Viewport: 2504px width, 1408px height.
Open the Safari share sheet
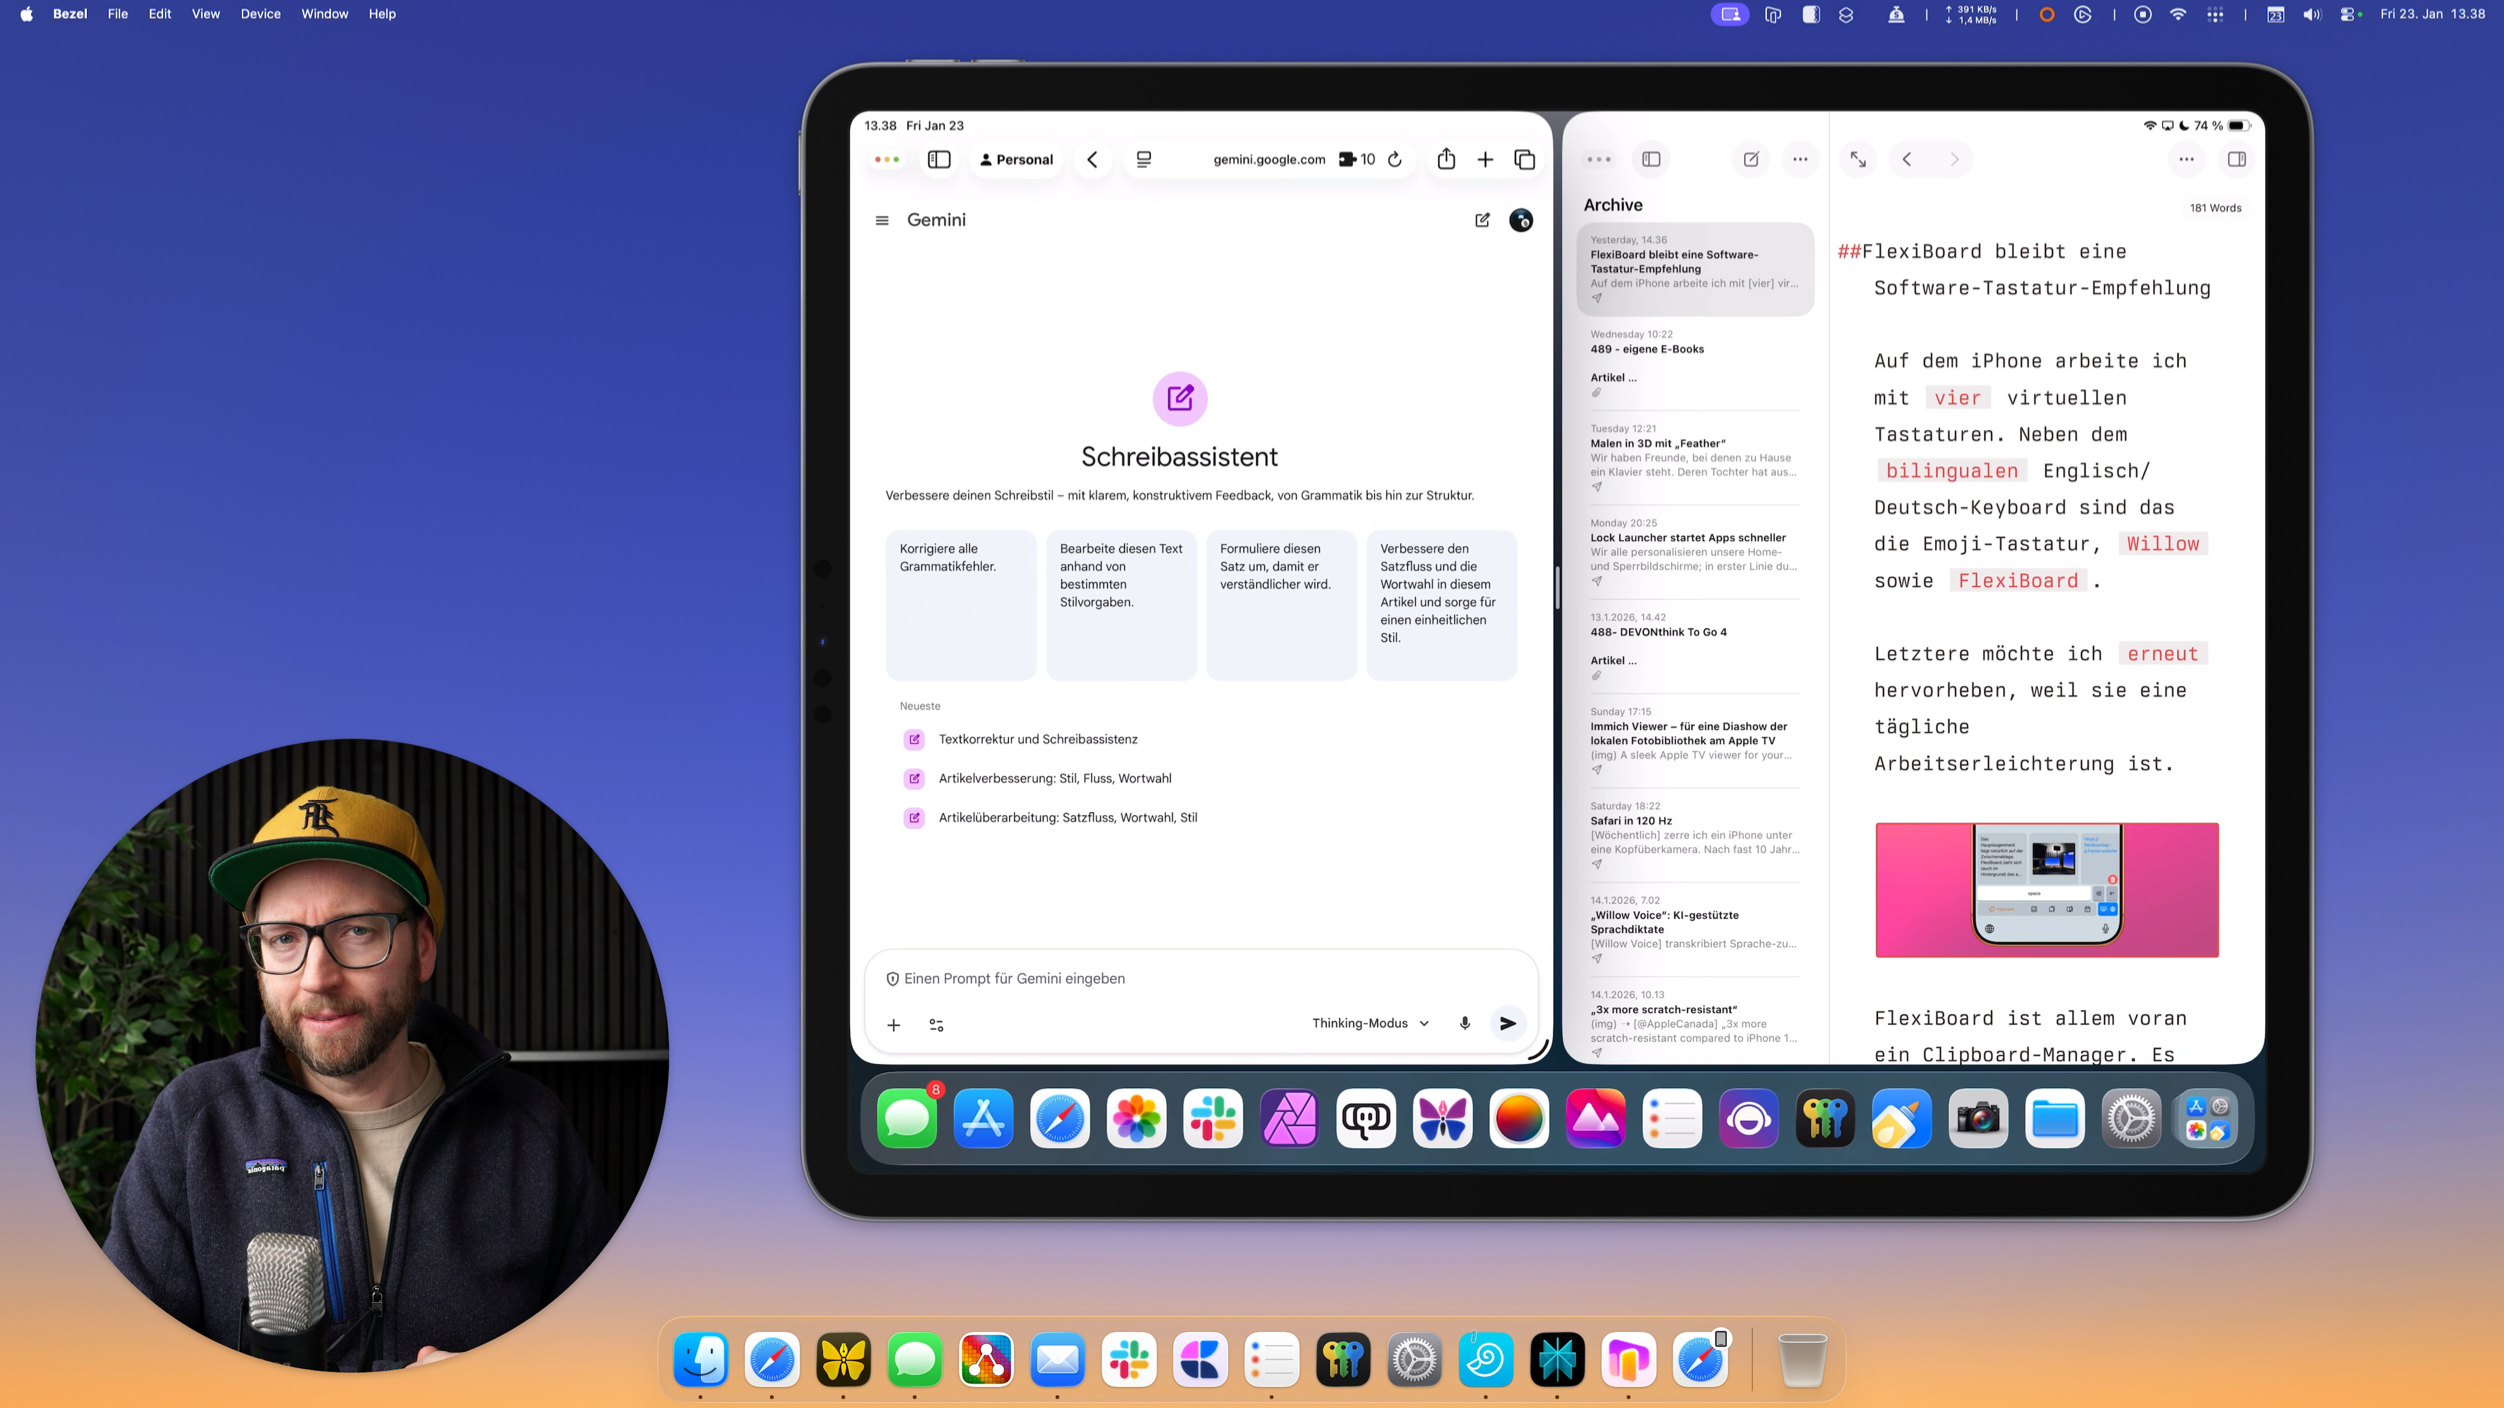tap(1446, 159)
